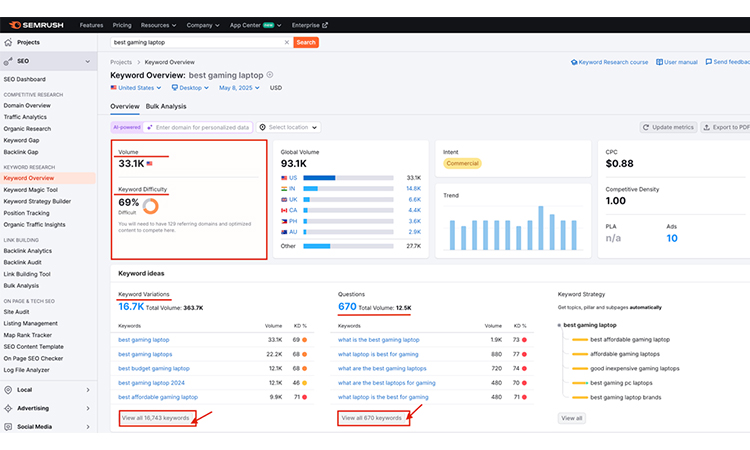
Task: Open Keyword Magic Tool in sidebar
Action: (x=31, y=190)
